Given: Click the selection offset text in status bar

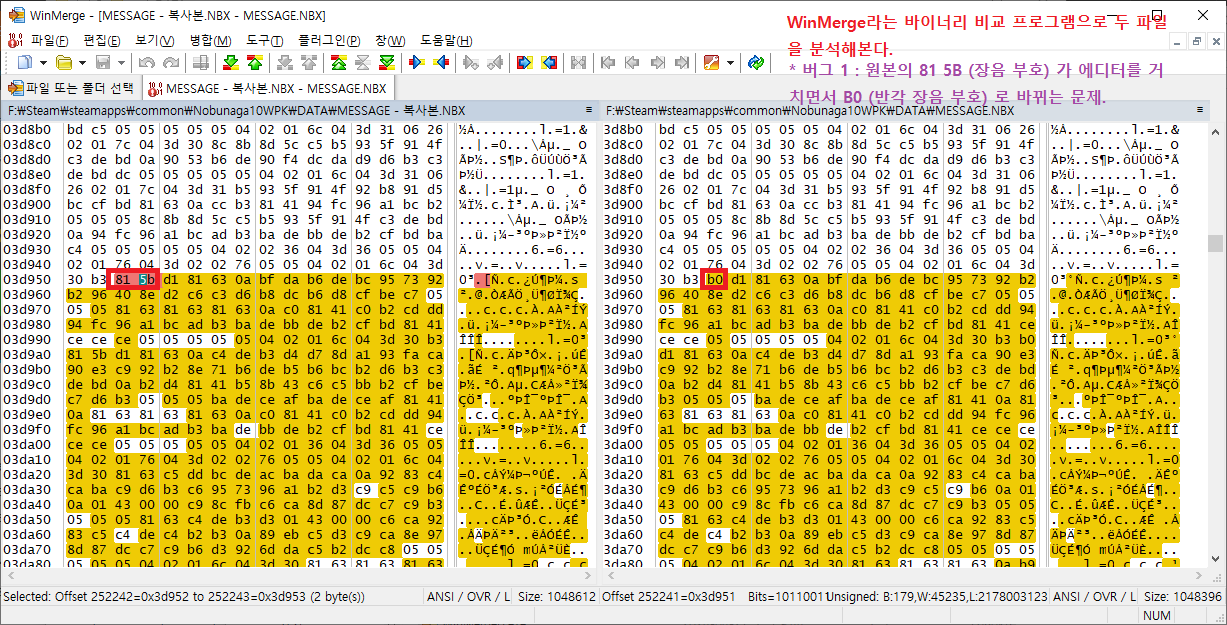Looking at the screenshot, I should pyautogui.click(x=184, y=596).
